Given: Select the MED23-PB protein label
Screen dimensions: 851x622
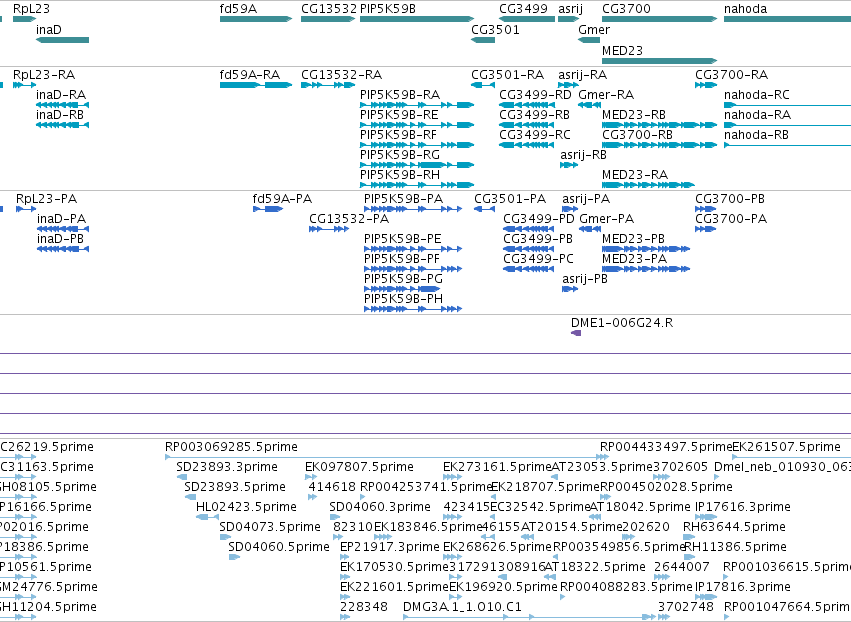Looking at the screenshot, I should point(633,239).
